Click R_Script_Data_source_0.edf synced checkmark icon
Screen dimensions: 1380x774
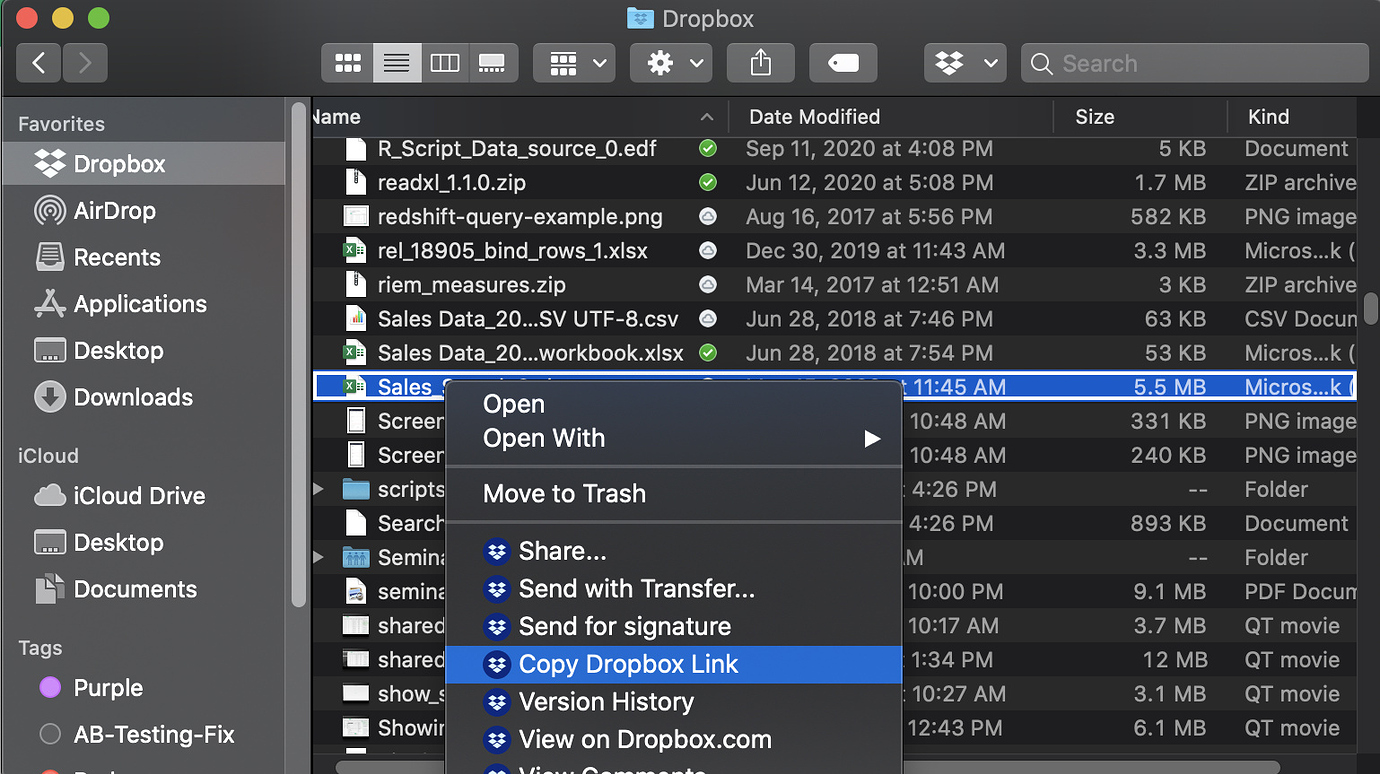(x=708, y=149)
